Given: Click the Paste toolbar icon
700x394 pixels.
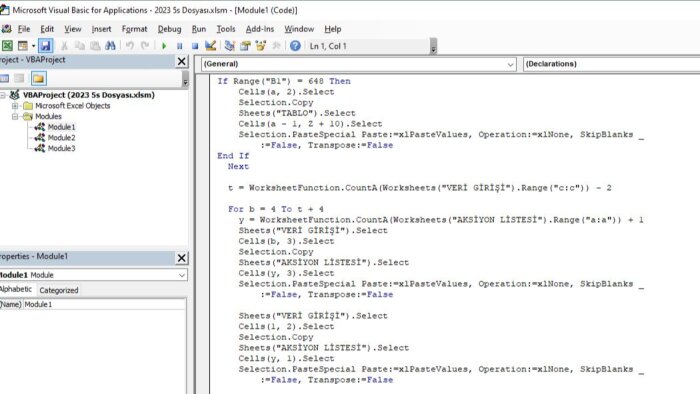Looking at the screenshot, I should point(95,46).
